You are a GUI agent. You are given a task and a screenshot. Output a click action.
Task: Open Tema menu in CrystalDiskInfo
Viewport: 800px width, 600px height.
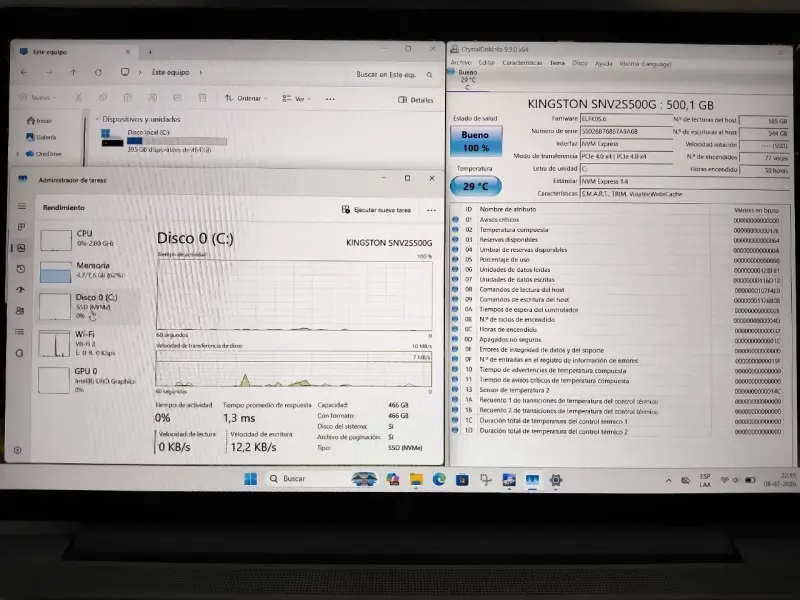coord(557,63)
